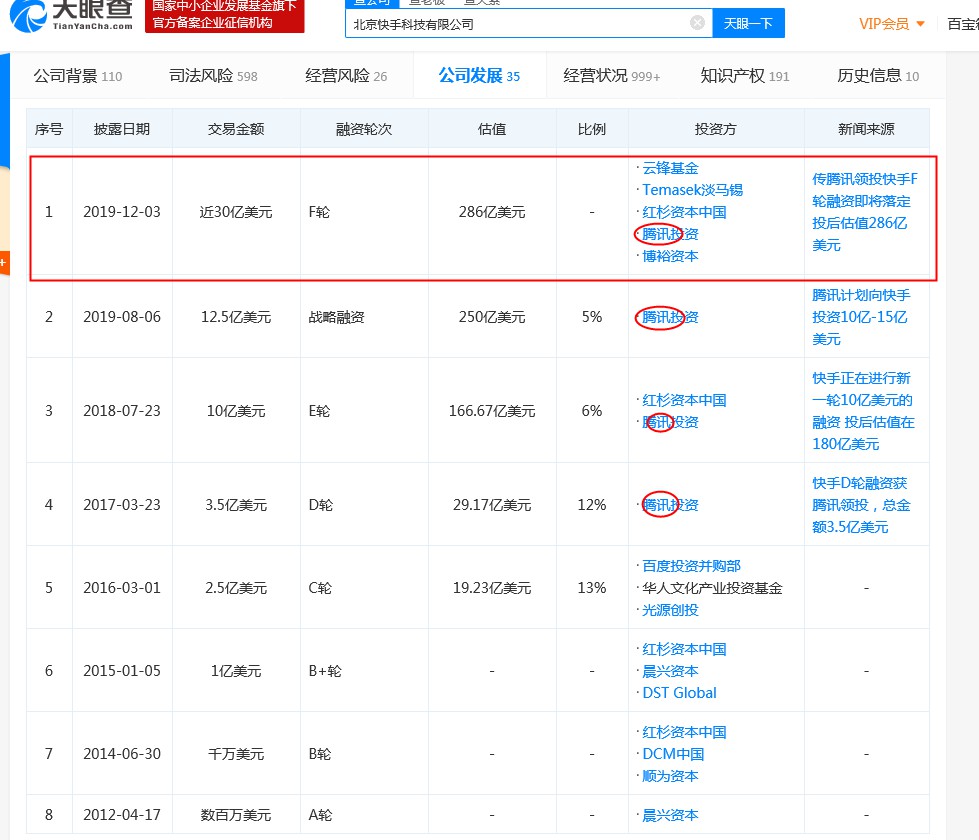Click the 估值 column header
Viewport: 979px width, 840px height.
pyautogui.click(x=492, y=129)
